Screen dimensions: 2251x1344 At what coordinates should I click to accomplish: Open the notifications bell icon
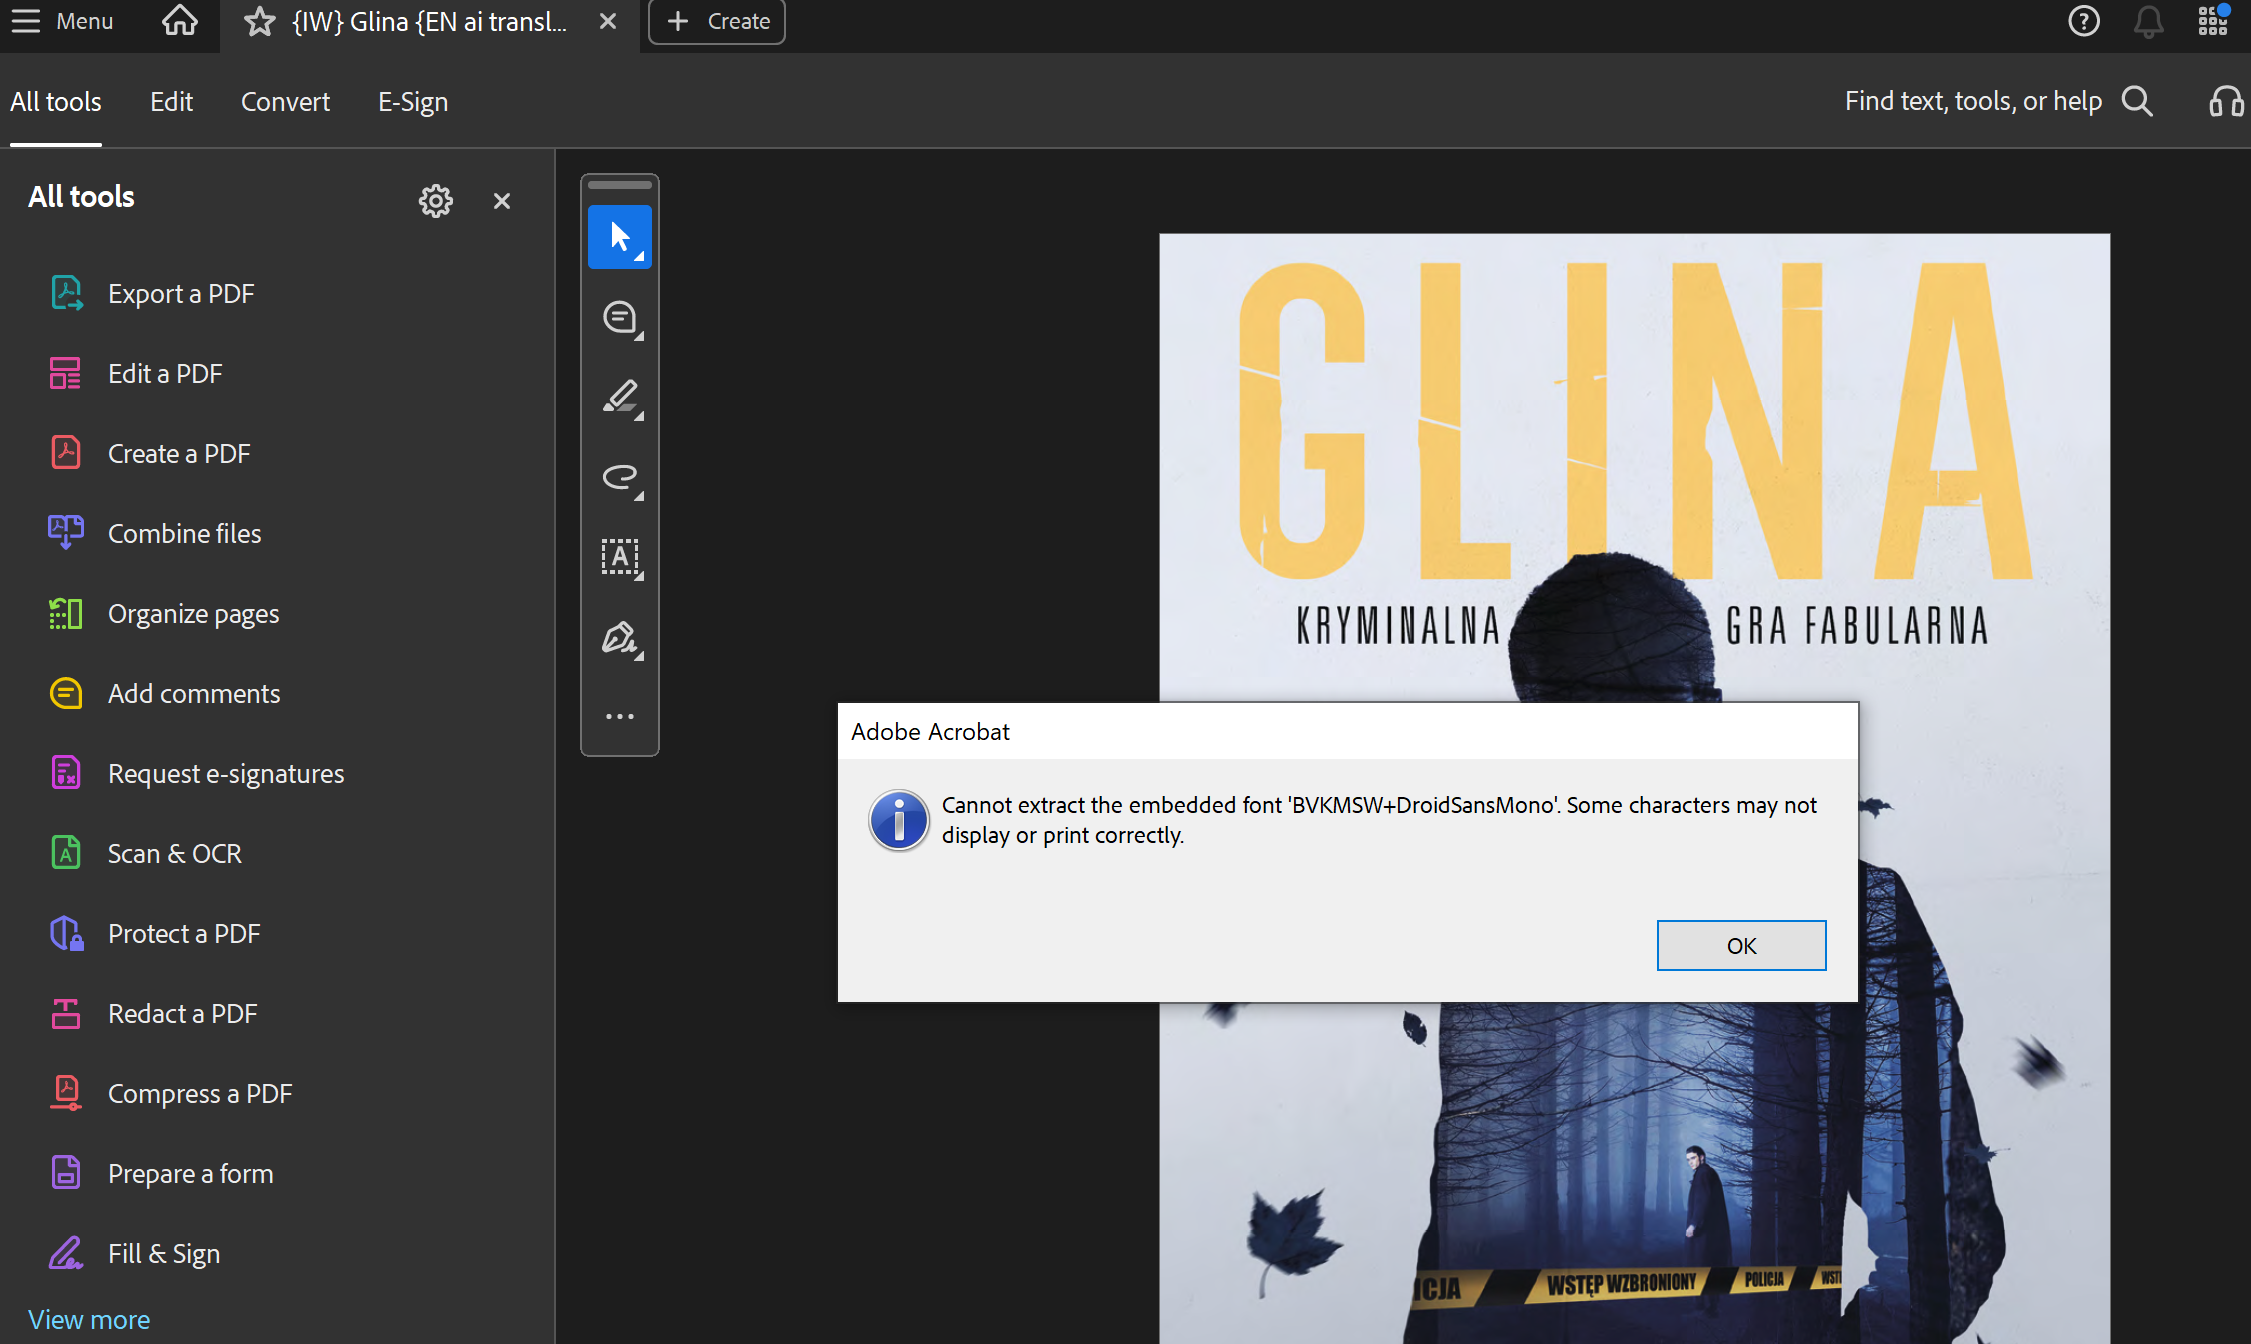(2149, 21)
